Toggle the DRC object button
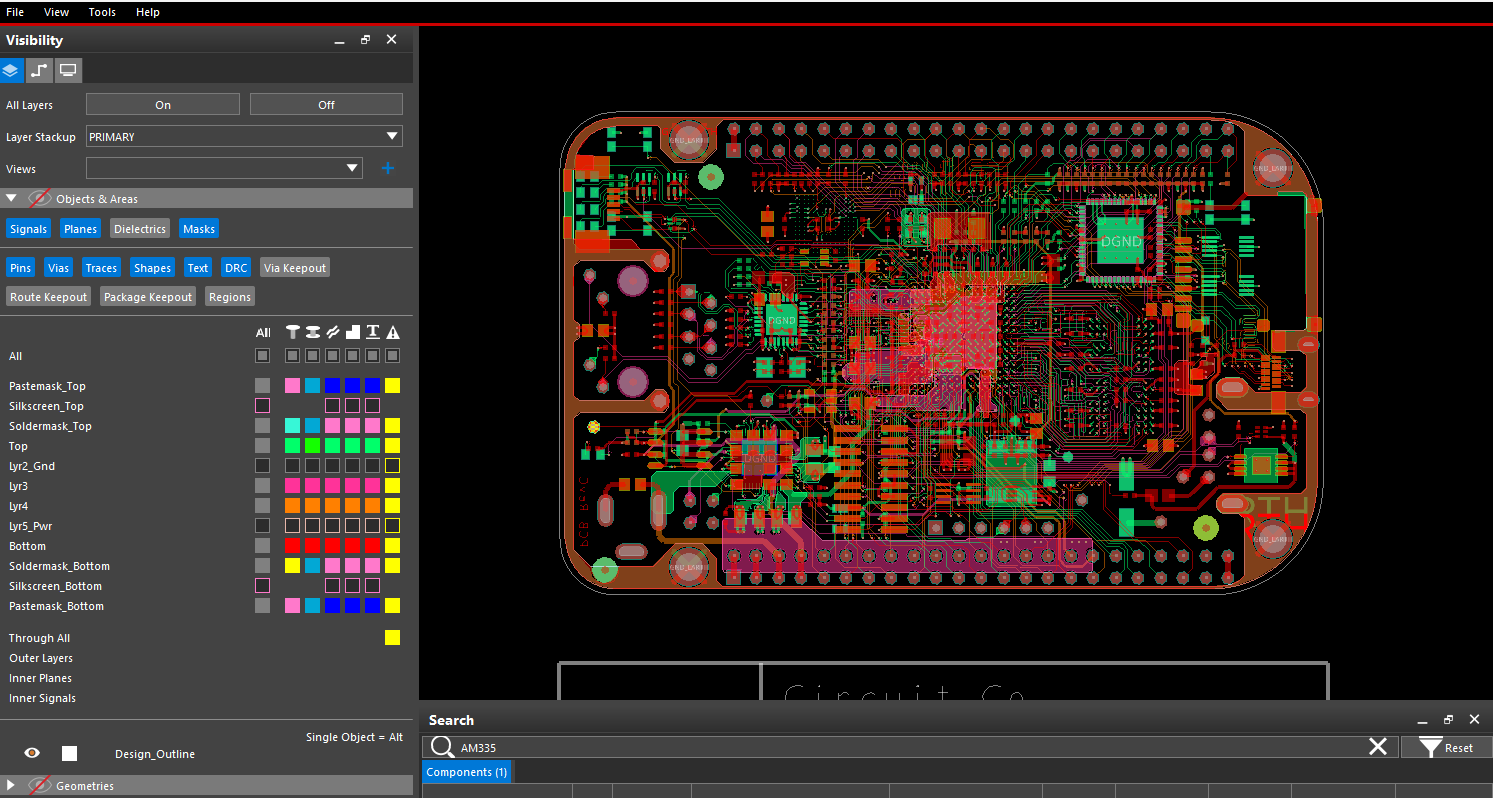Screen dimensions: 1493x798 [236, 268]
